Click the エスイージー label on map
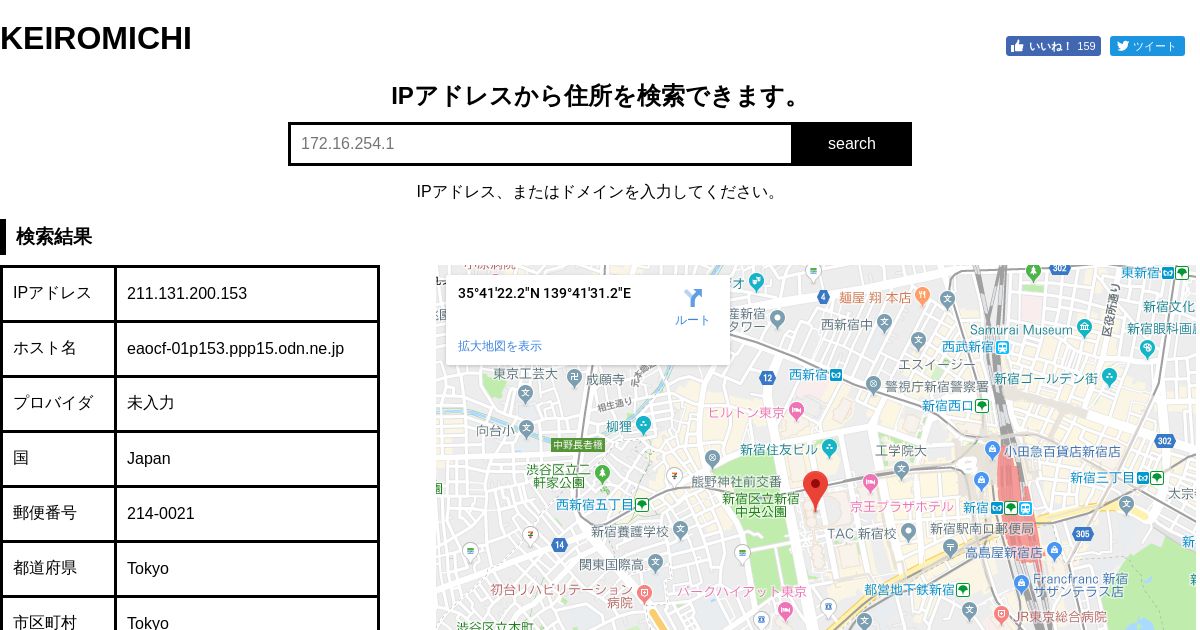1200x630 pixels. pos(936,364)
